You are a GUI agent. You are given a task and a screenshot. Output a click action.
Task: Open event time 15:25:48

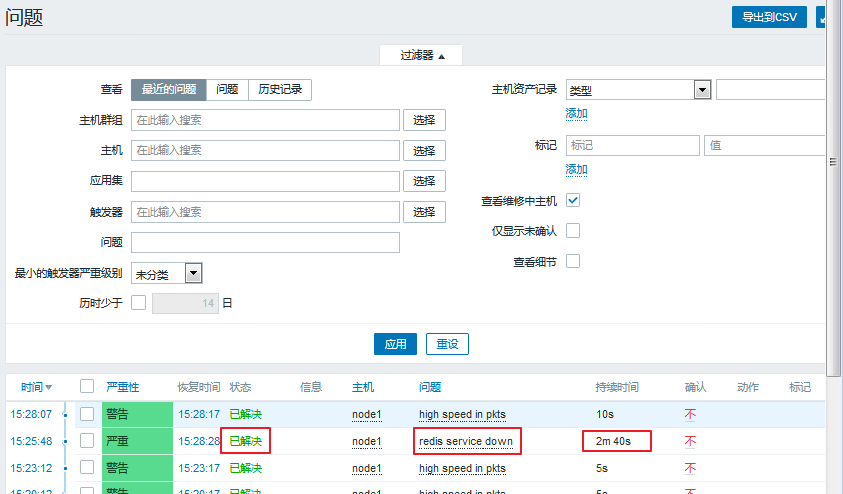point(31,441)
